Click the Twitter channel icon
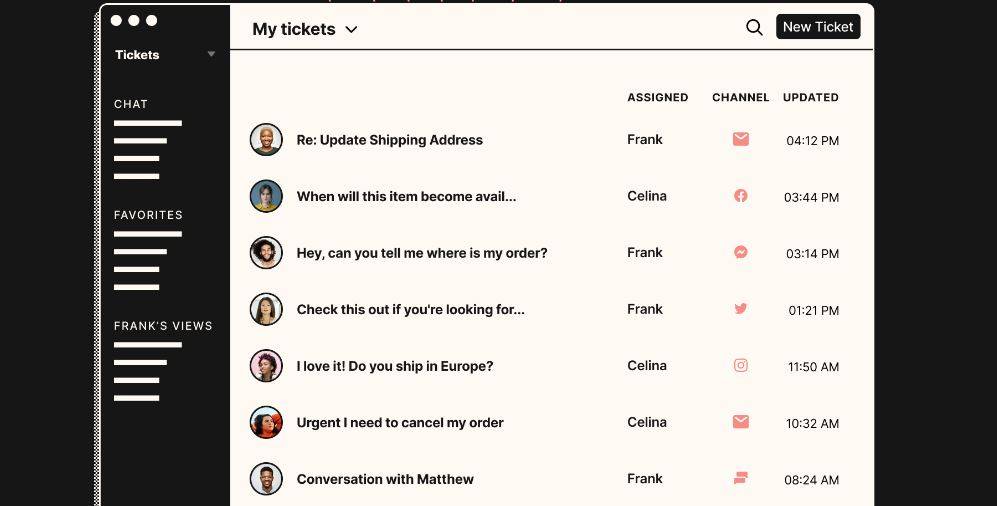997x506 pixels. pos(741,309)
